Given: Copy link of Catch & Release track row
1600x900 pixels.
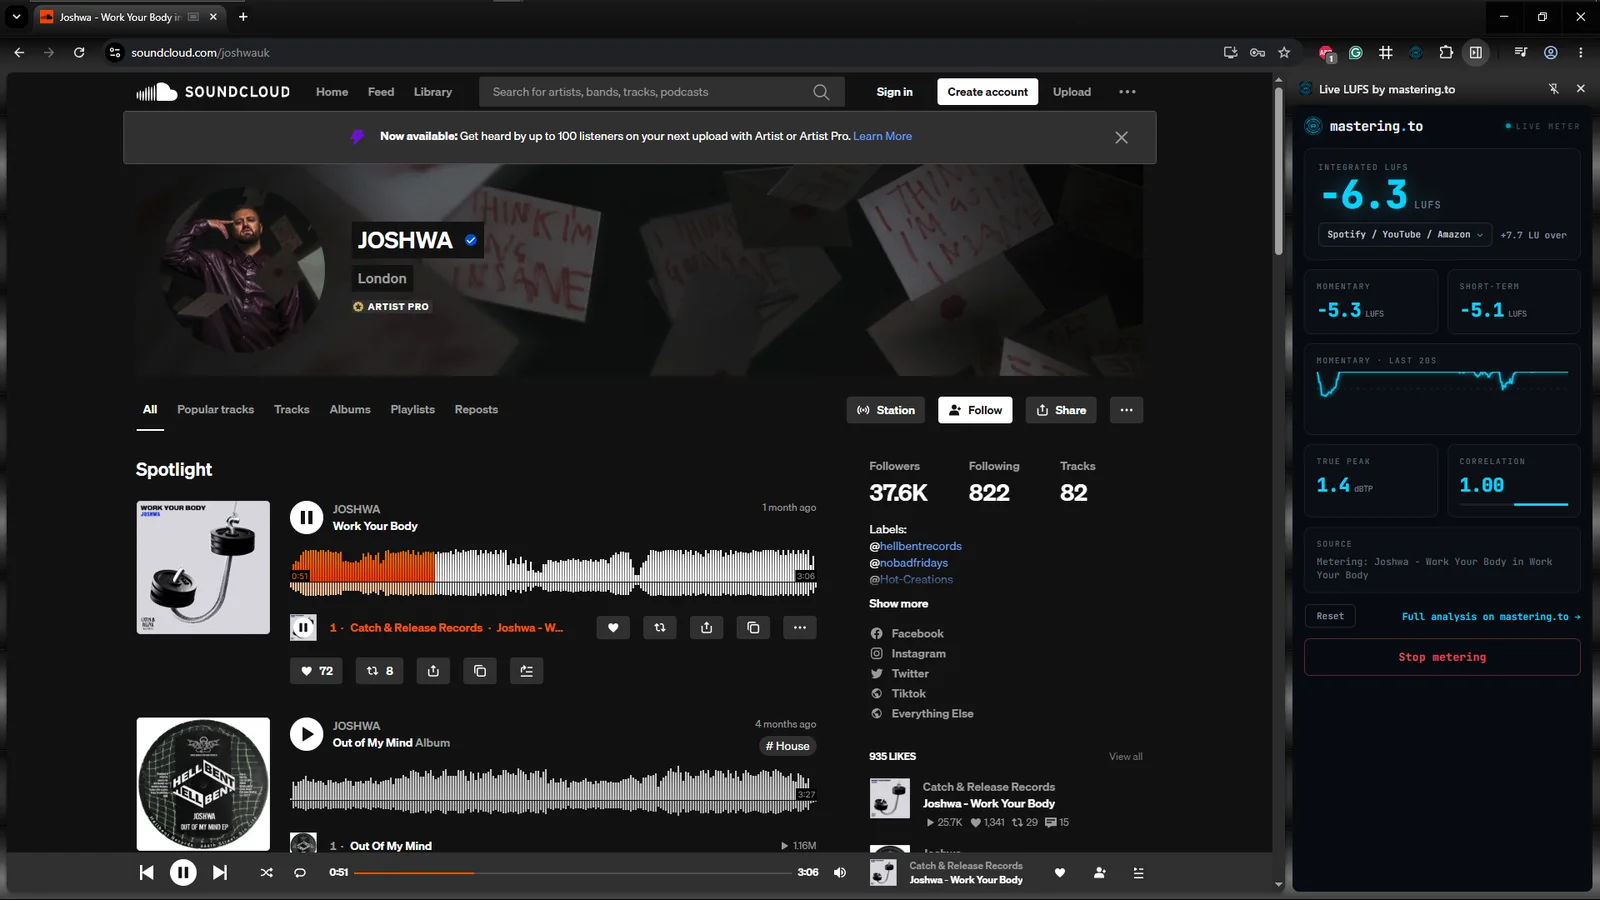Looking at the screenshot, I should (x=753, y=628).
